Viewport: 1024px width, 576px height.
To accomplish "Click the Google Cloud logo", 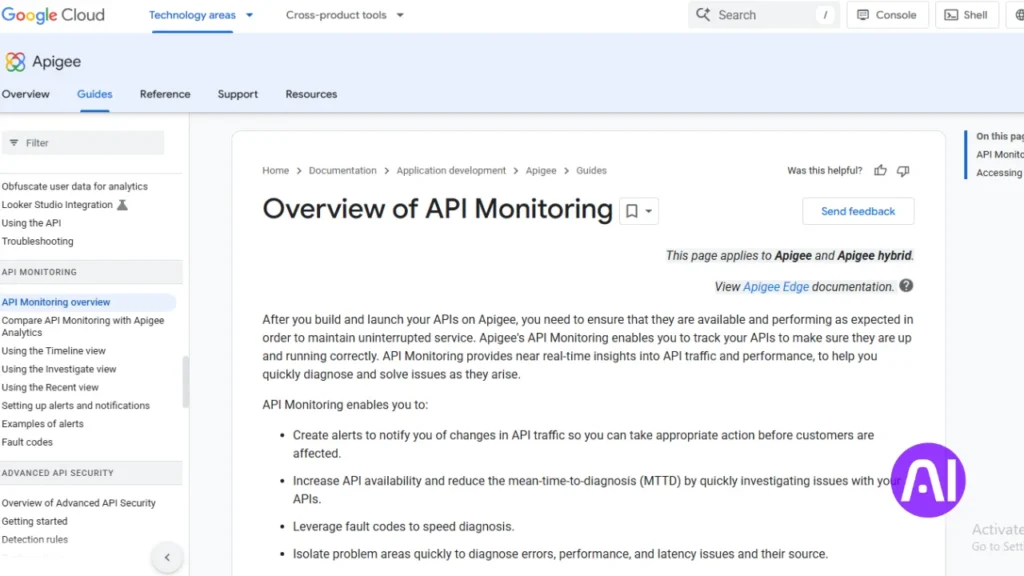I will tap(54, 15).
